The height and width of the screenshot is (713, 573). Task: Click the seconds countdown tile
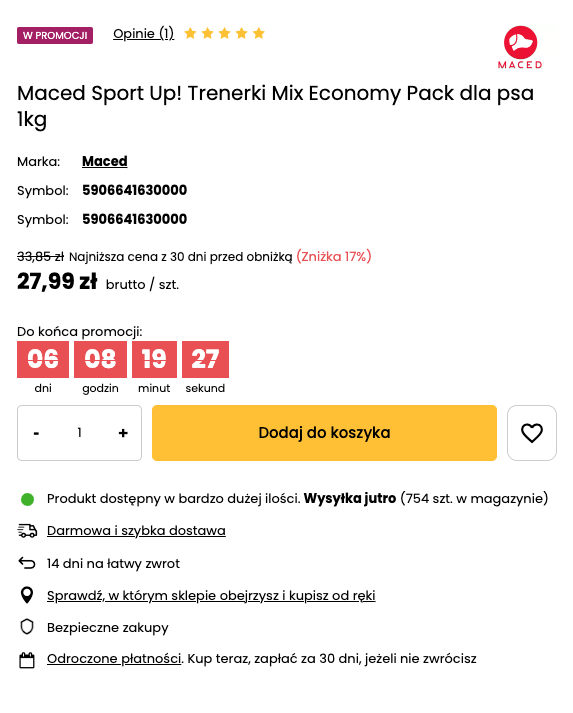pyautogui.click(x=205, y=359)
